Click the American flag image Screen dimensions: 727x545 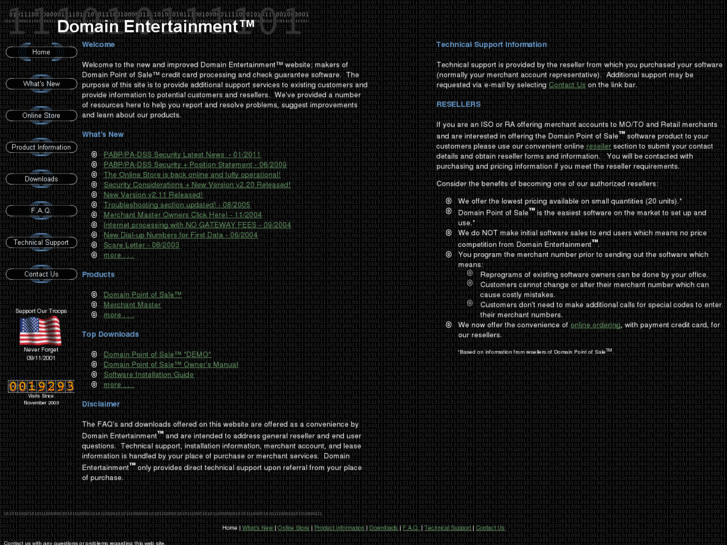click(40, 330)
